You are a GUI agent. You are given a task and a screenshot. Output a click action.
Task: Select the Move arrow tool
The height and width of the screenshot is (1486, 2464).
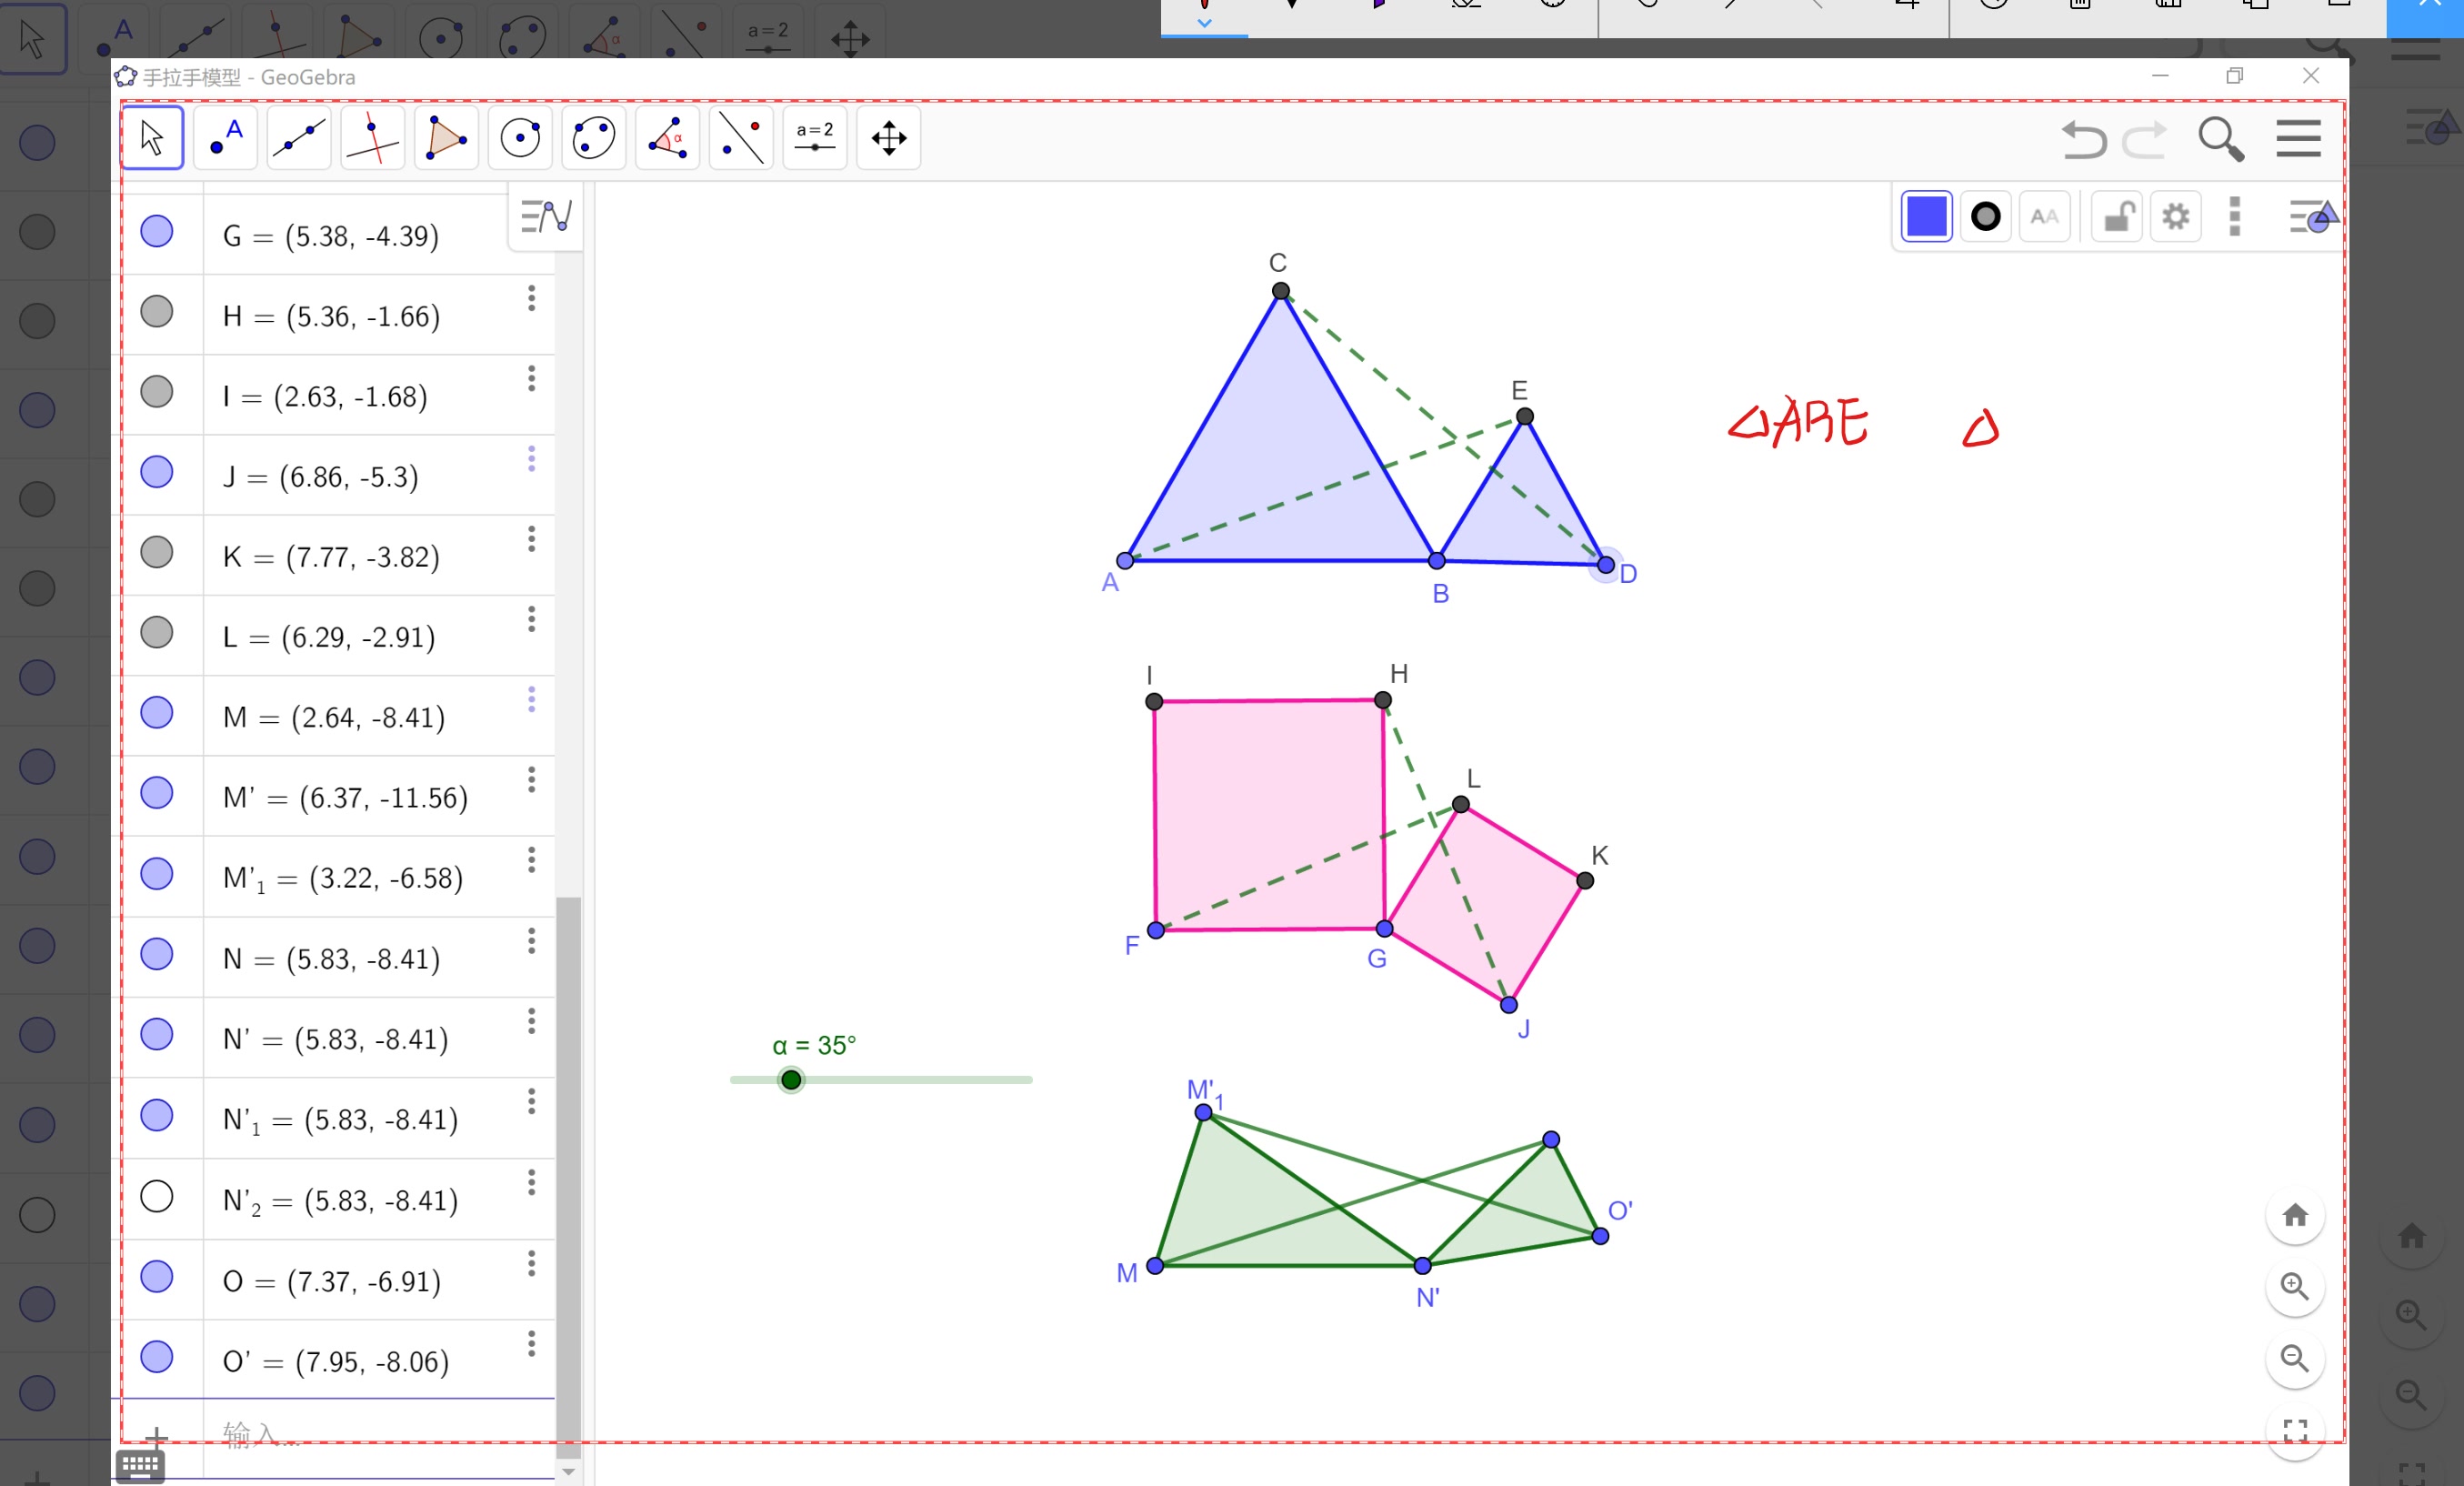click(x=152, y=138)
